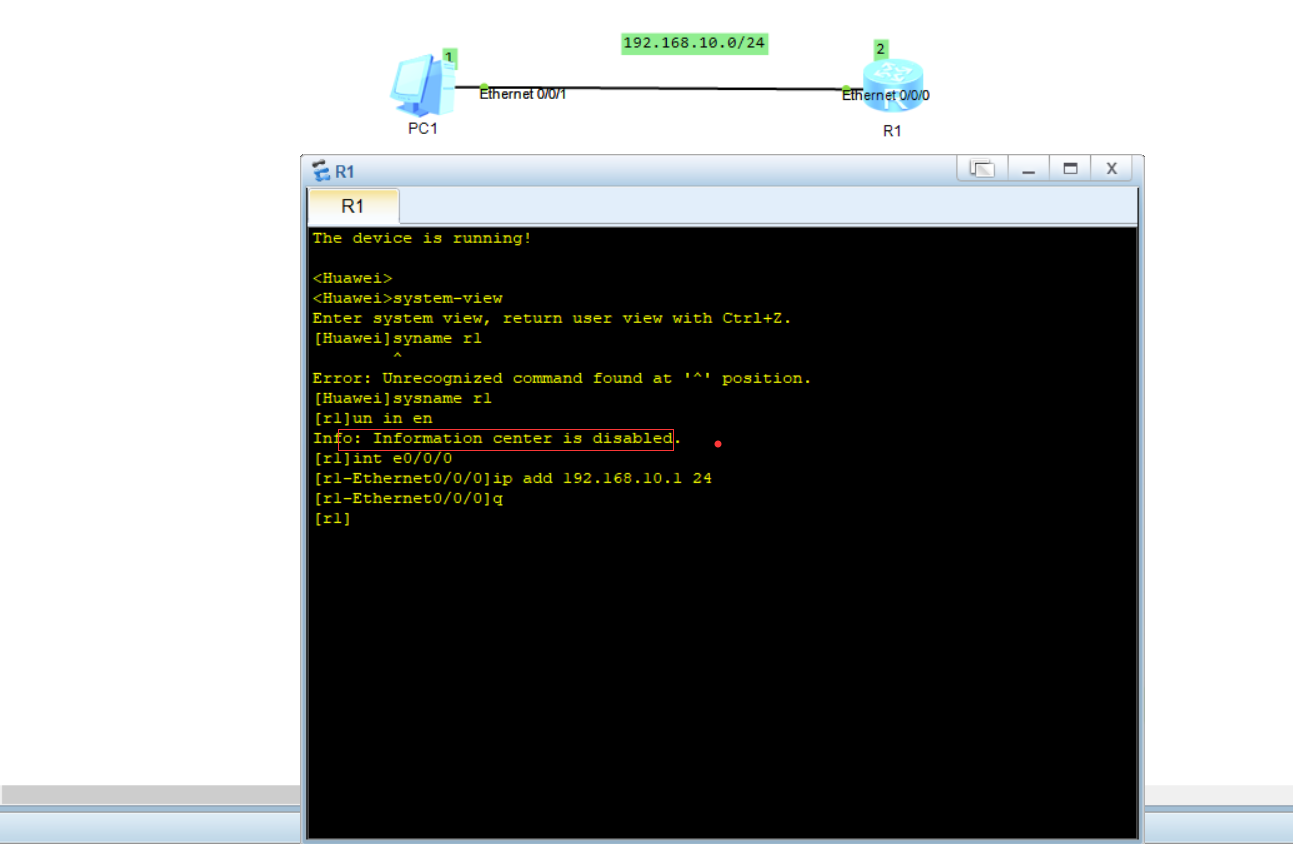
Task: Click the Ethernet 0/0/1 port label
Action: [523, 94]
